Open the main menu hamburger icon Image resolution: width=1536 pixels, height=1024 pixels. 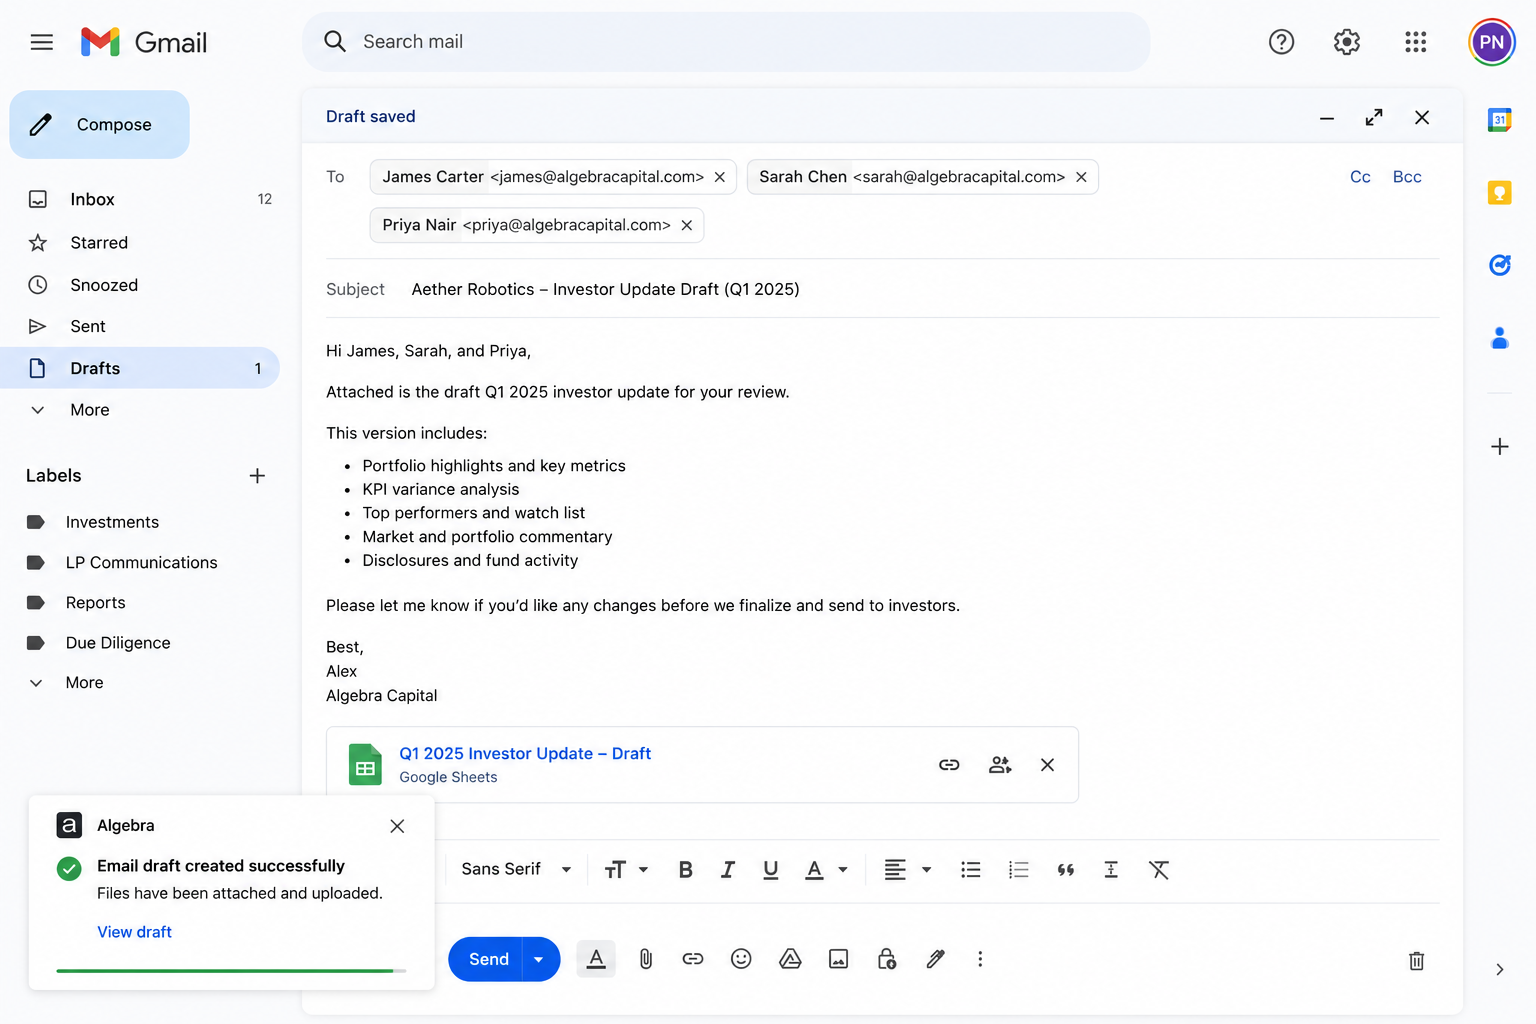(x=41, y=42)
